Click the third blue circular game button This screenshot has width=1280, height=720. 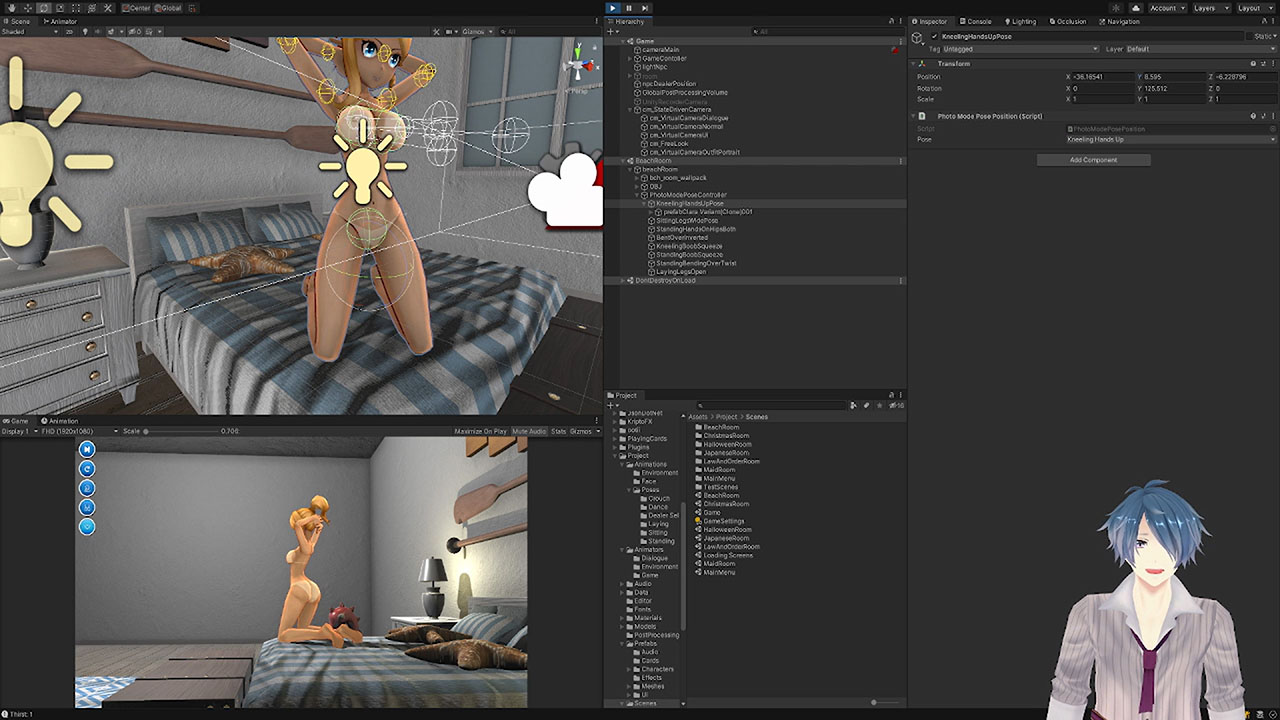pyautogui.click(x=87, y=488)
